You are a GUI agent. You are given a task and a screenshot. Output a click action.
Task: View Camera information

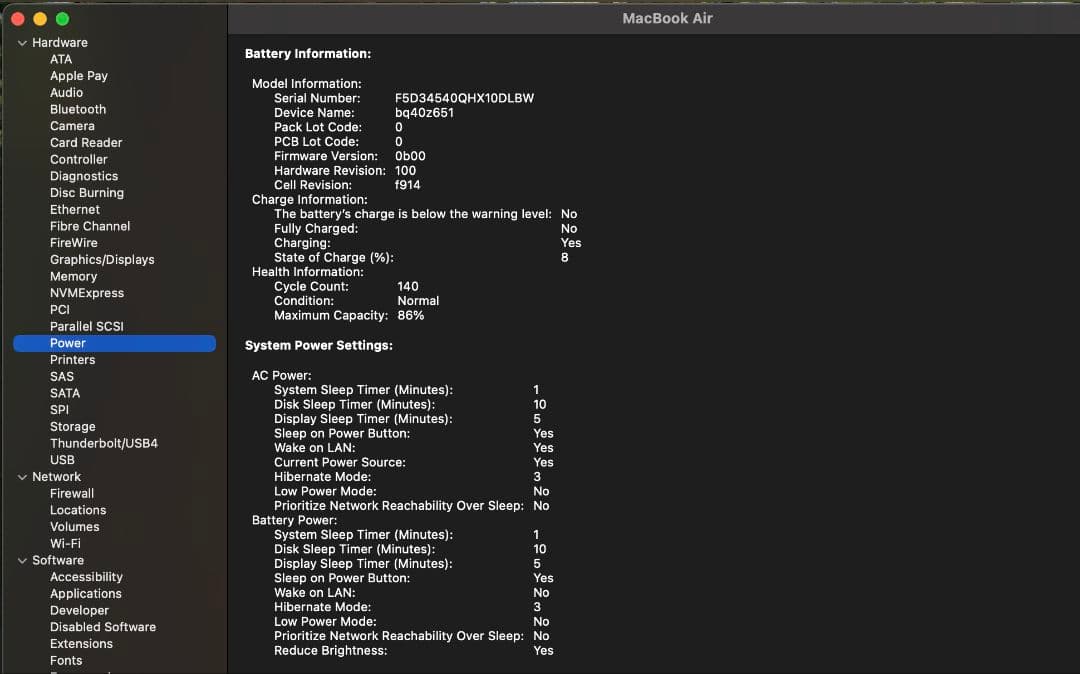[72, 126]
